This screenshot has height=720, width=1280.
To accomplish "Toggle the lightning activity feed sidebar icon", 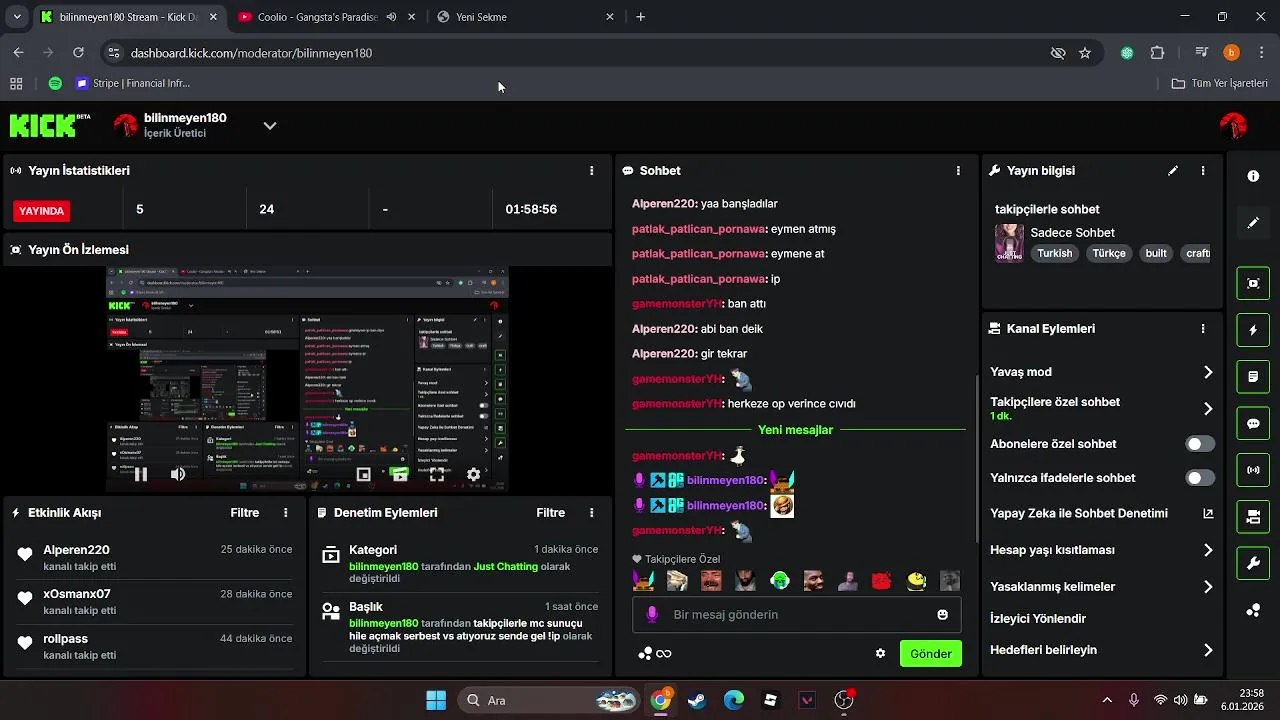I will point(1253,330).
